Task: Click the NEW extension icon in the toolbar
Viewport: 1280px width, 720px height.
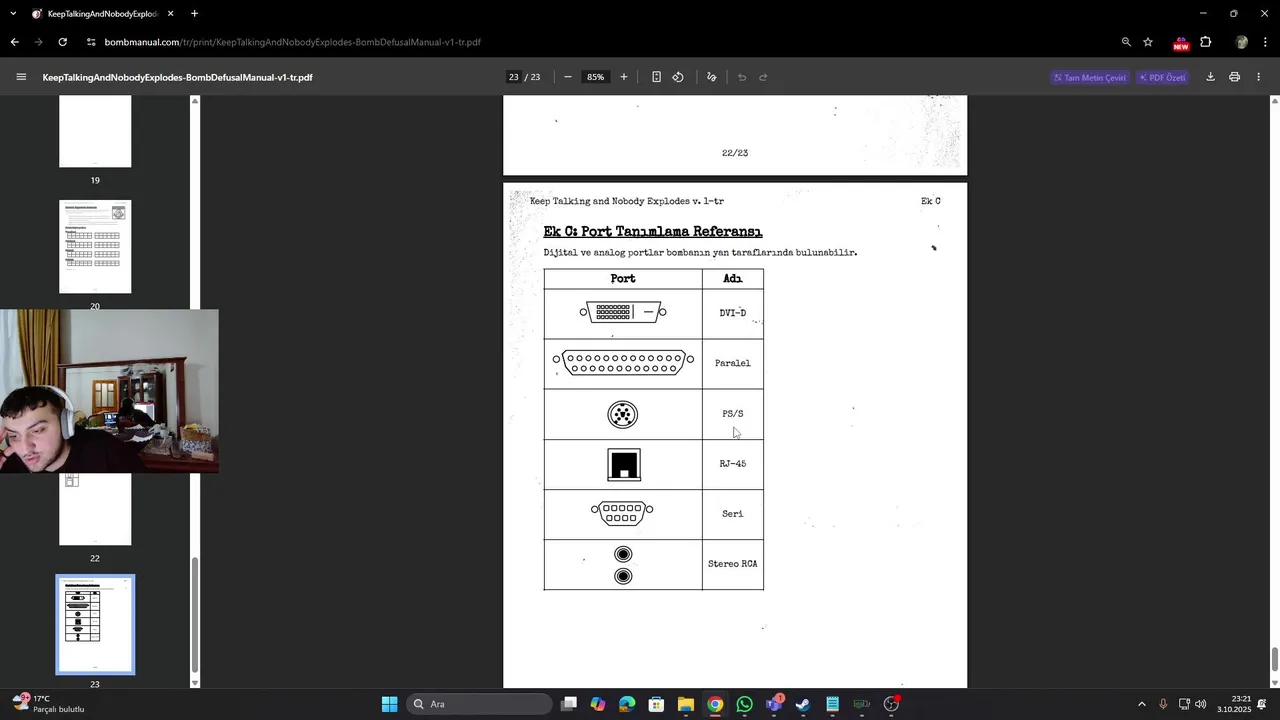Action: 1181,43
